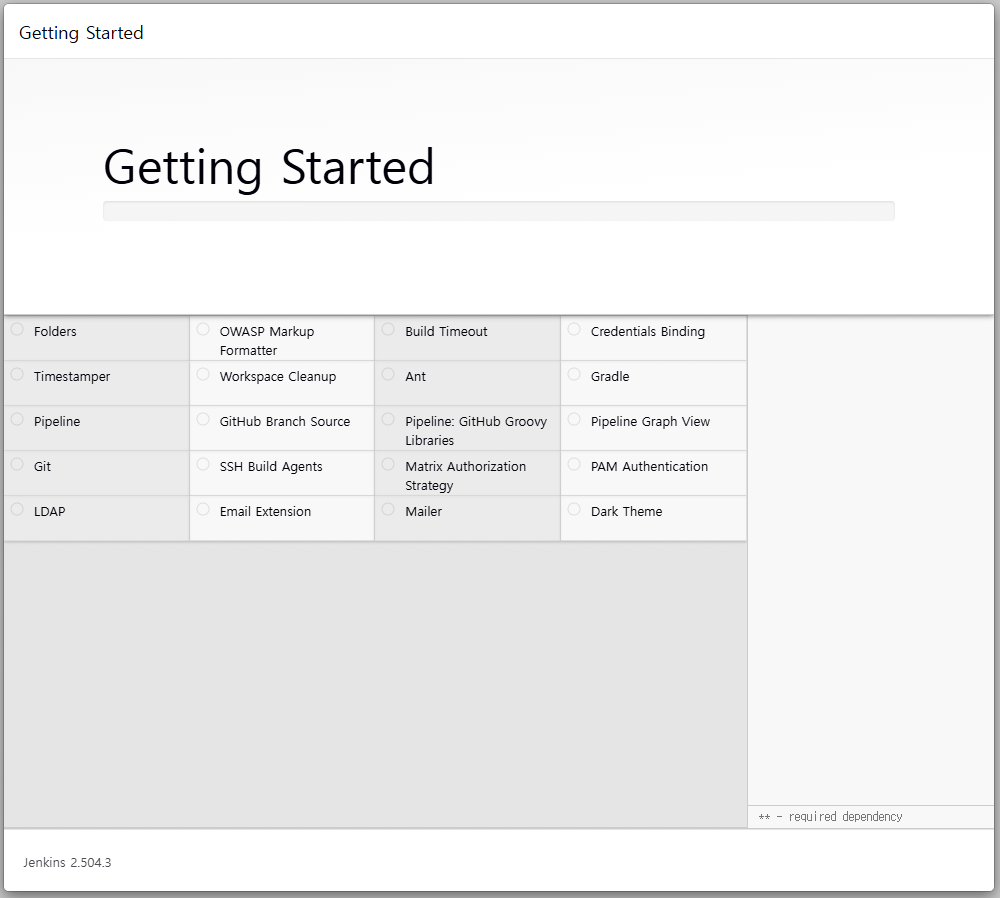This screenshot has width=1000, height=898.
Task: Click the status circle beside LDAP
Action: pos(17,509)
